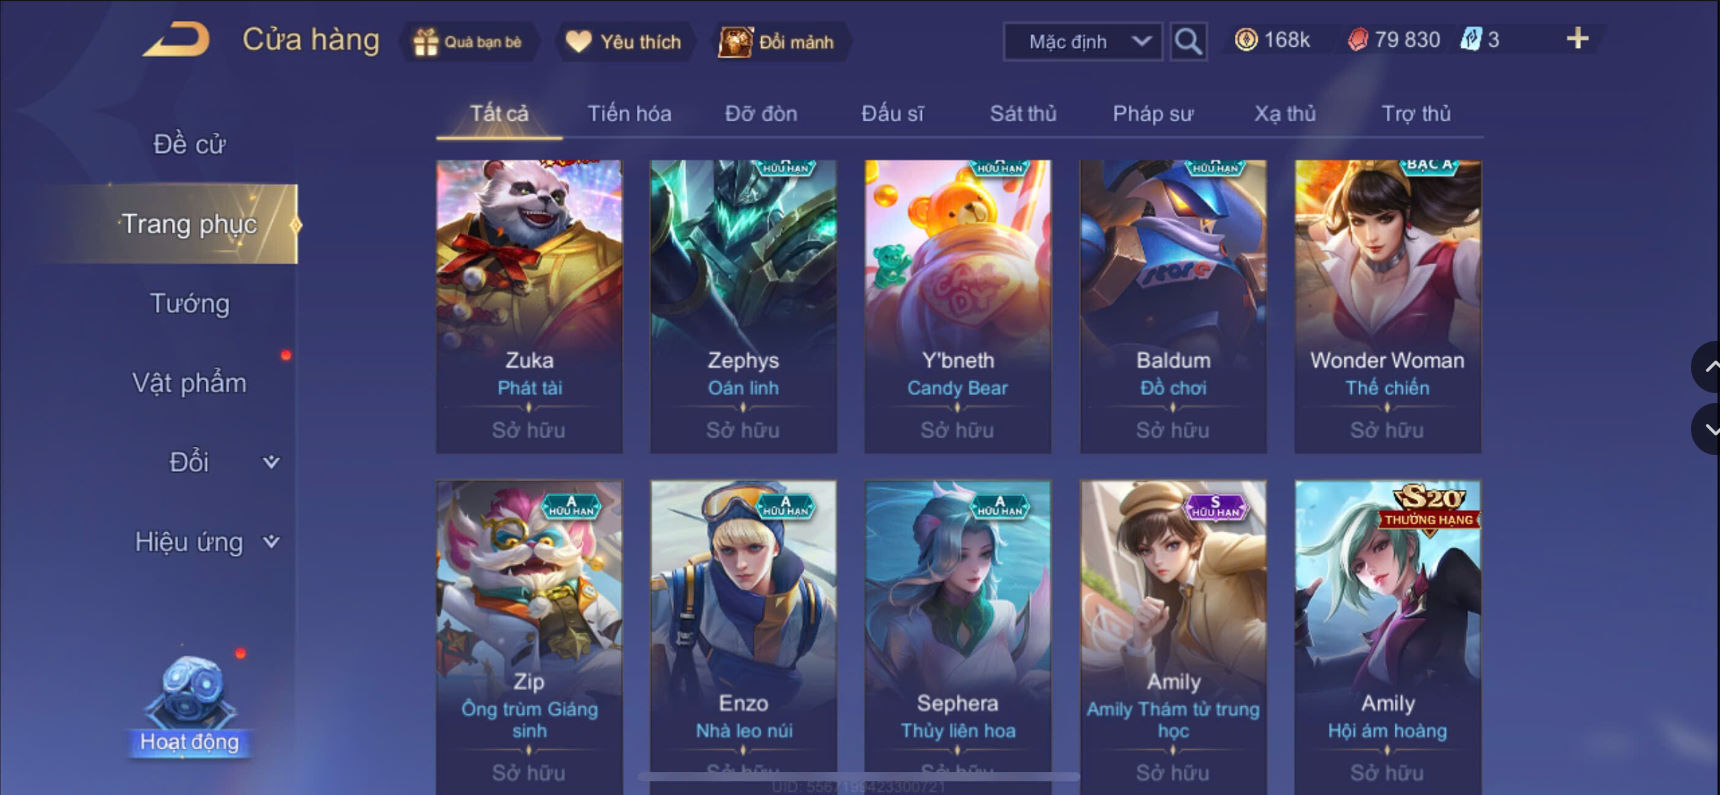Screen dimensions: 1720x795
Task: Open Đổi mảnh chest icon
Action: click(x=735, y=42)
